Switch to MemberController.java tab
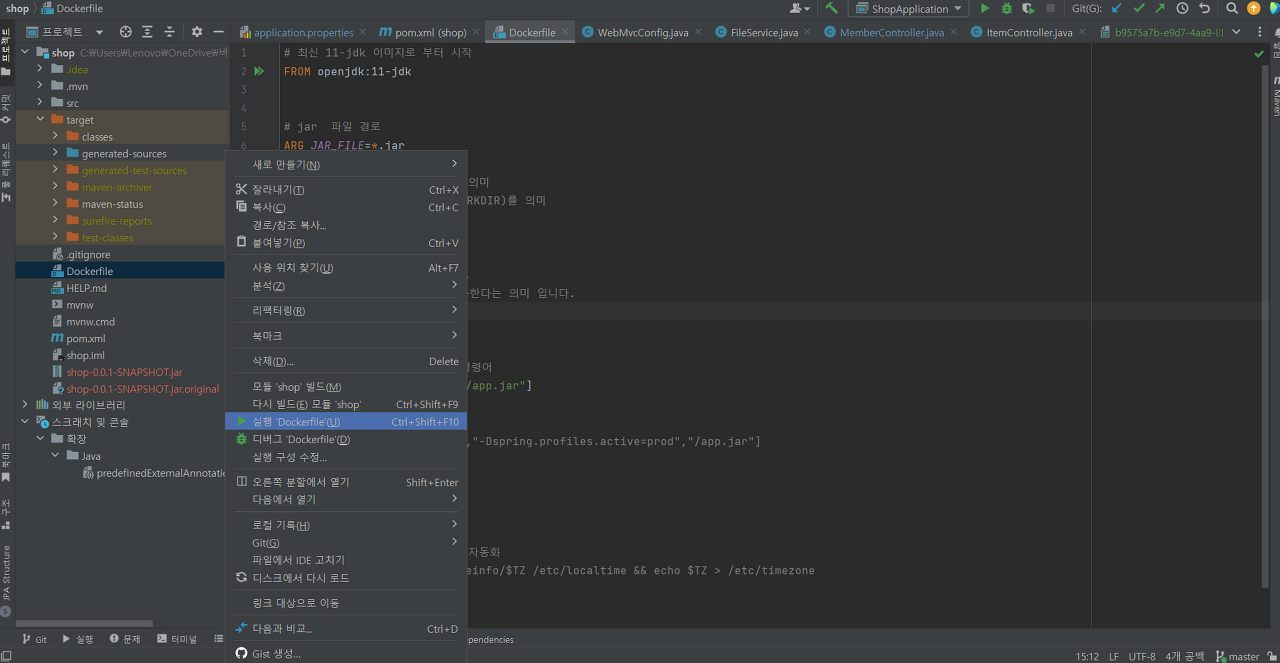The image size is (1280, 663). [891, 32]
